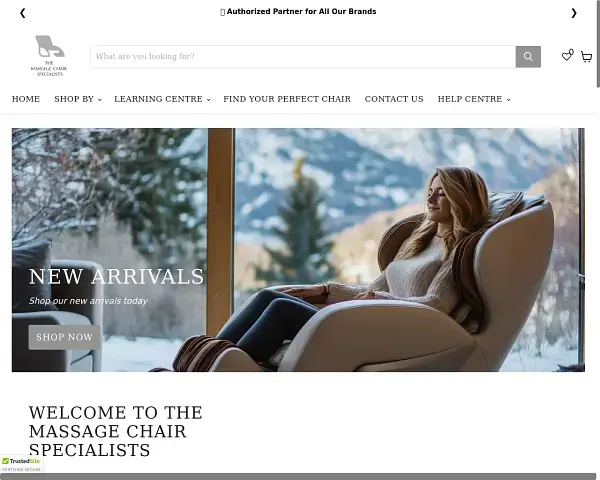Expand the Learning Centre dropdown

[x=162, y=99]
